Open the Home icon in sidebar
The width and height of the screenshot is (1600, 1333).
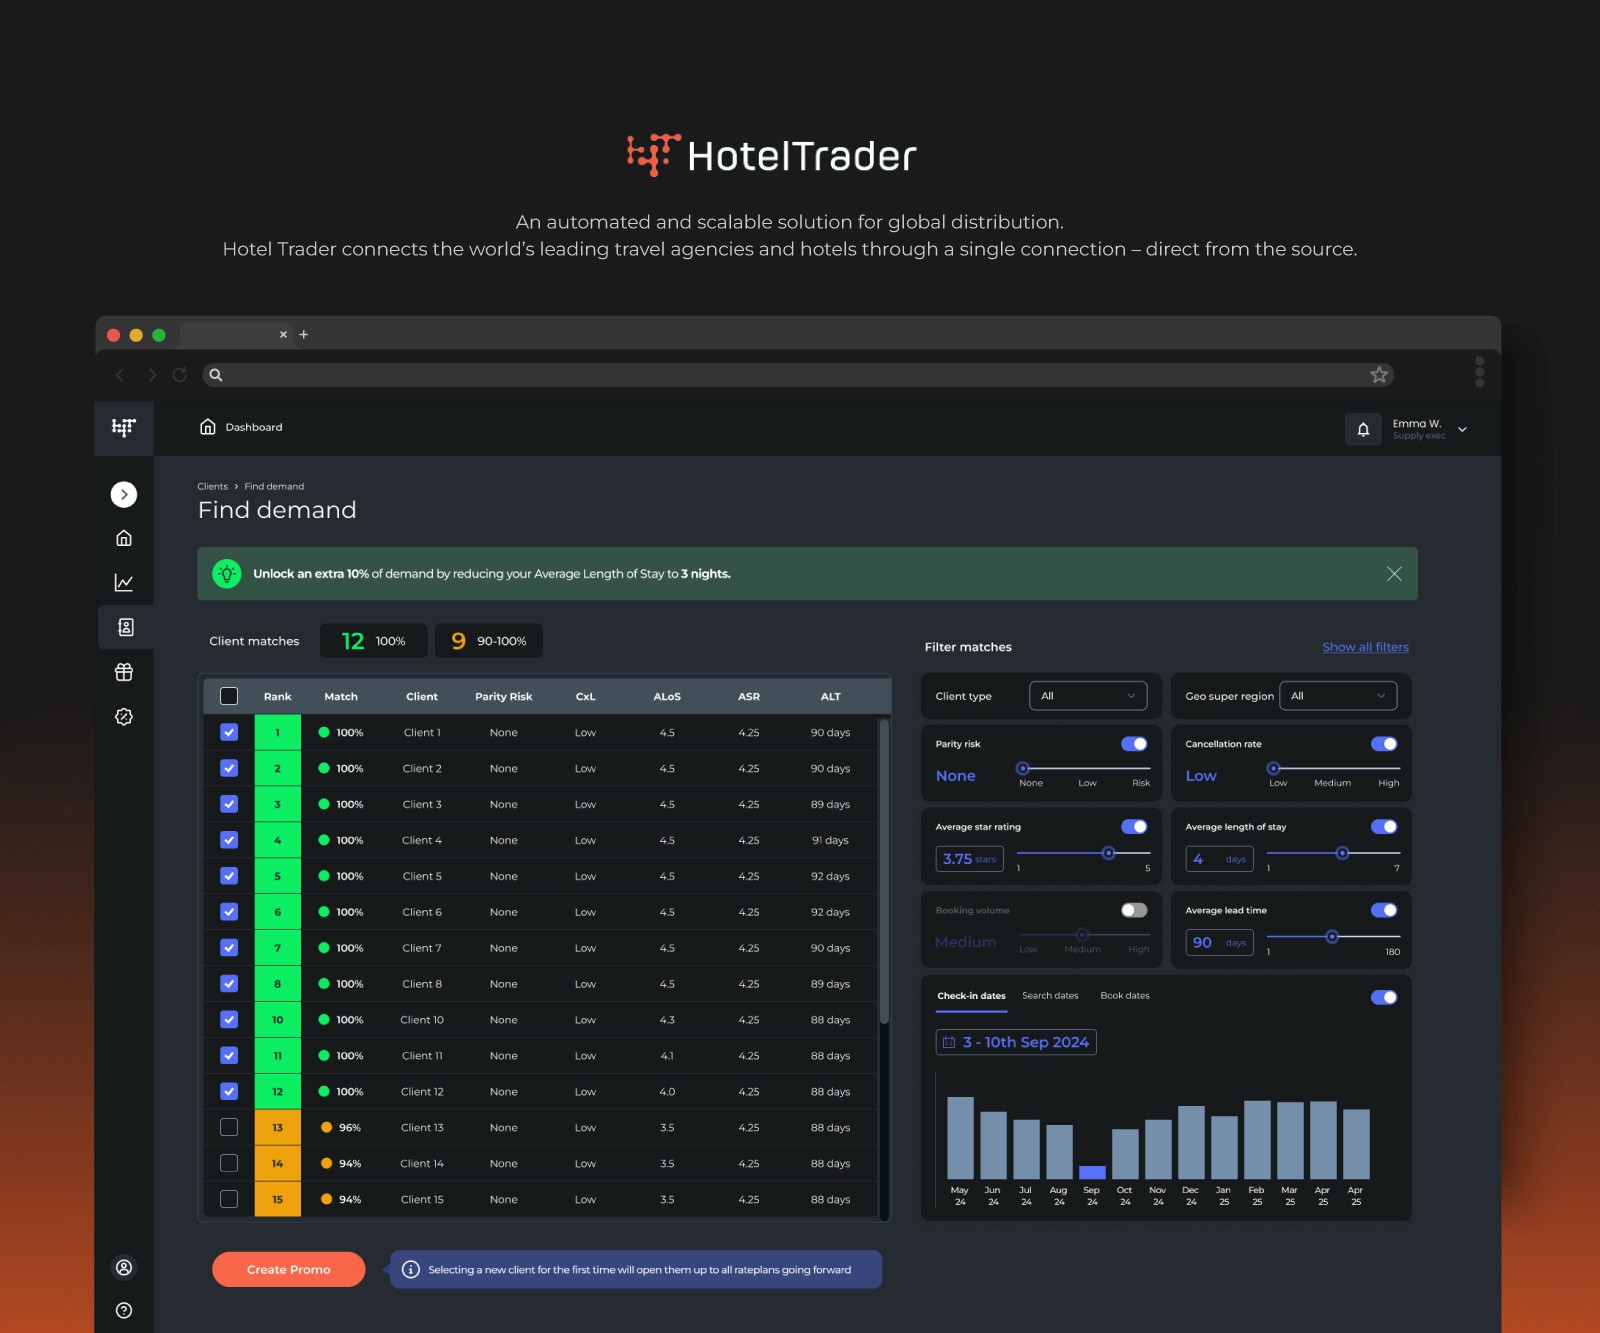tap(124, 538)
